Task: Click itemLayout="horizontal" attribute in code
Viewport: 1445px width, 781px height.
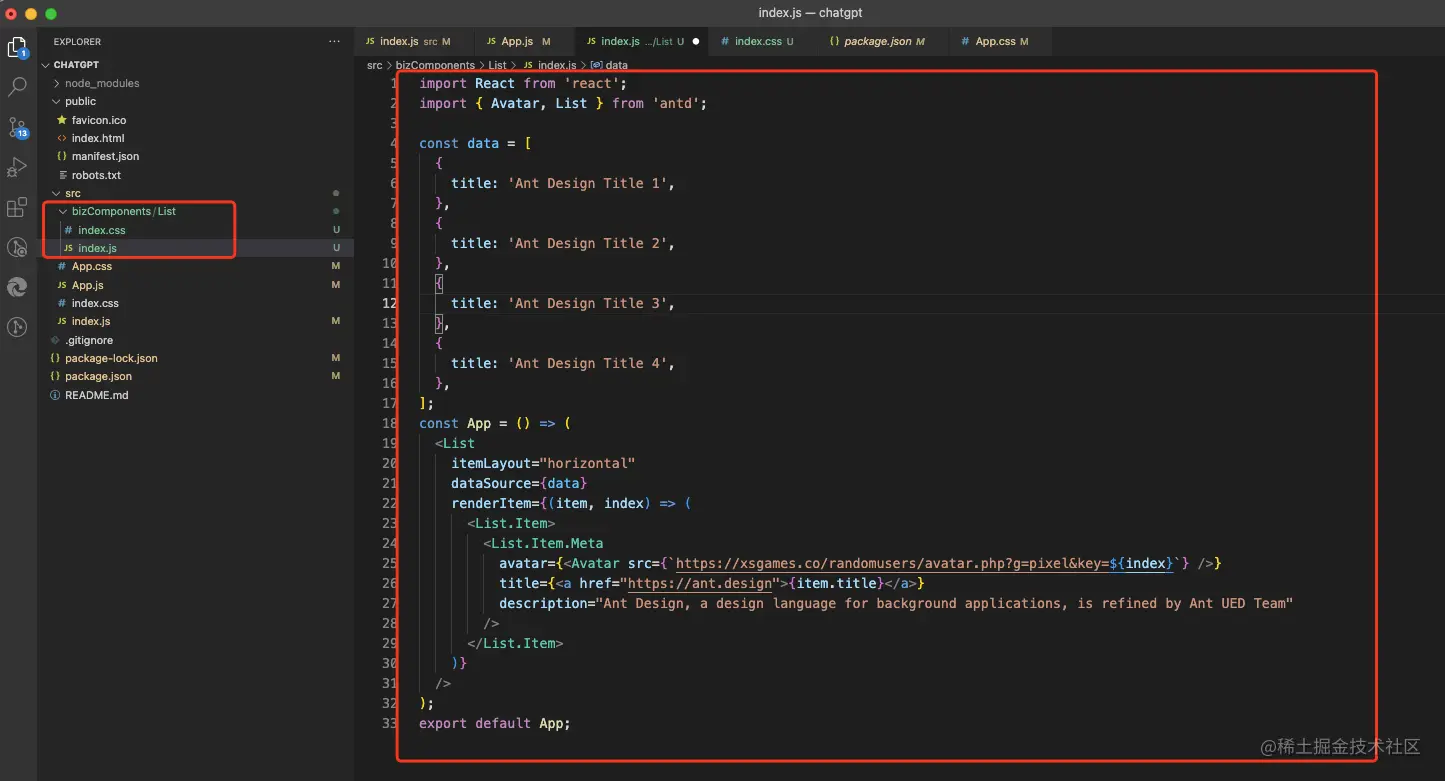Action: coord(543,463)
